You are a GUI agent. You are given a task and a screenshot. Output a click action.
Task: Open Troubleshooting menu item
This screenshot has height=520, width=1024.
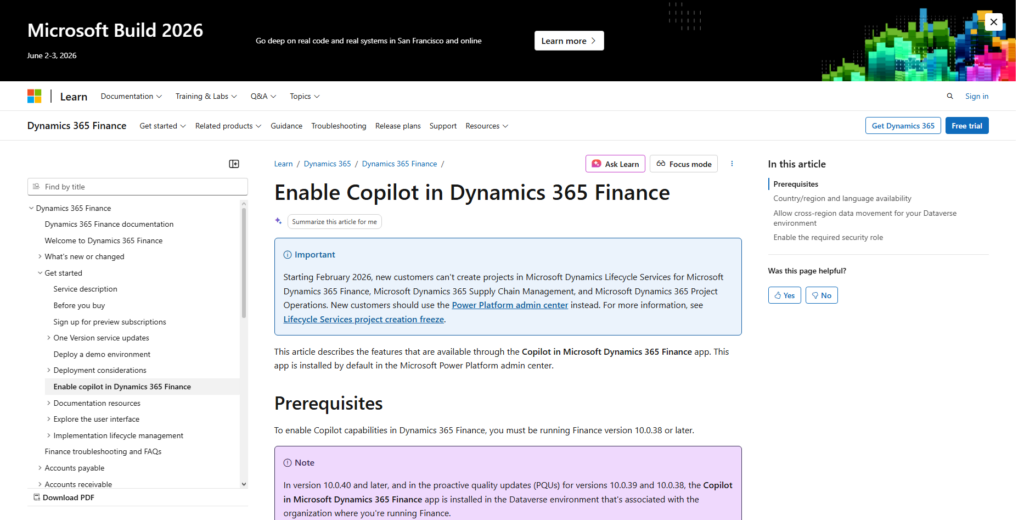(x=338, y=126)
